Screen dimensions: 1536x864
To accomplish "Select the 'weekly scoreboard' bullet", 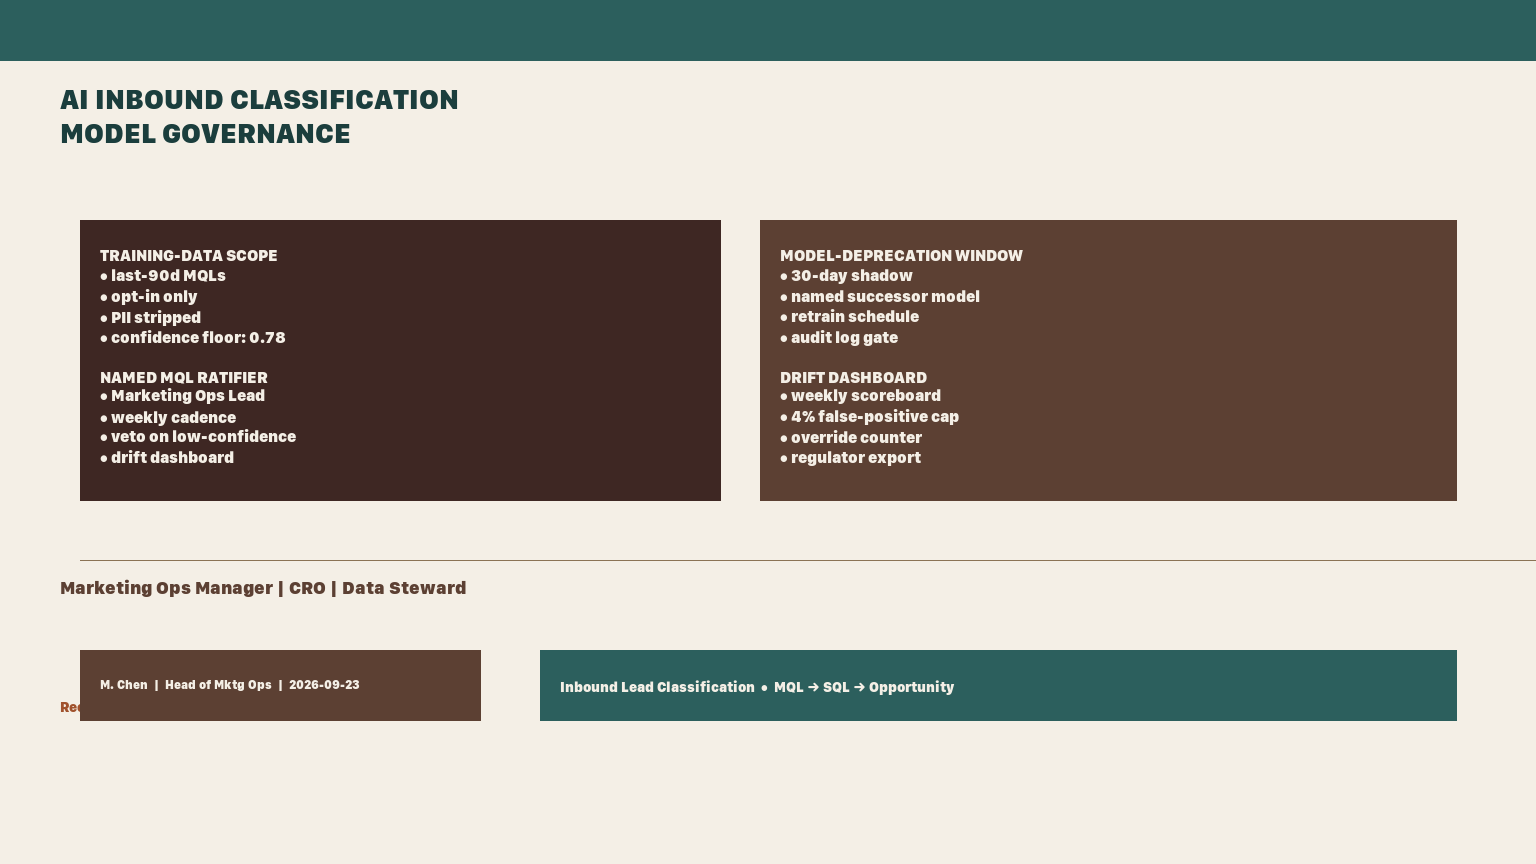I will click(860, 396).
